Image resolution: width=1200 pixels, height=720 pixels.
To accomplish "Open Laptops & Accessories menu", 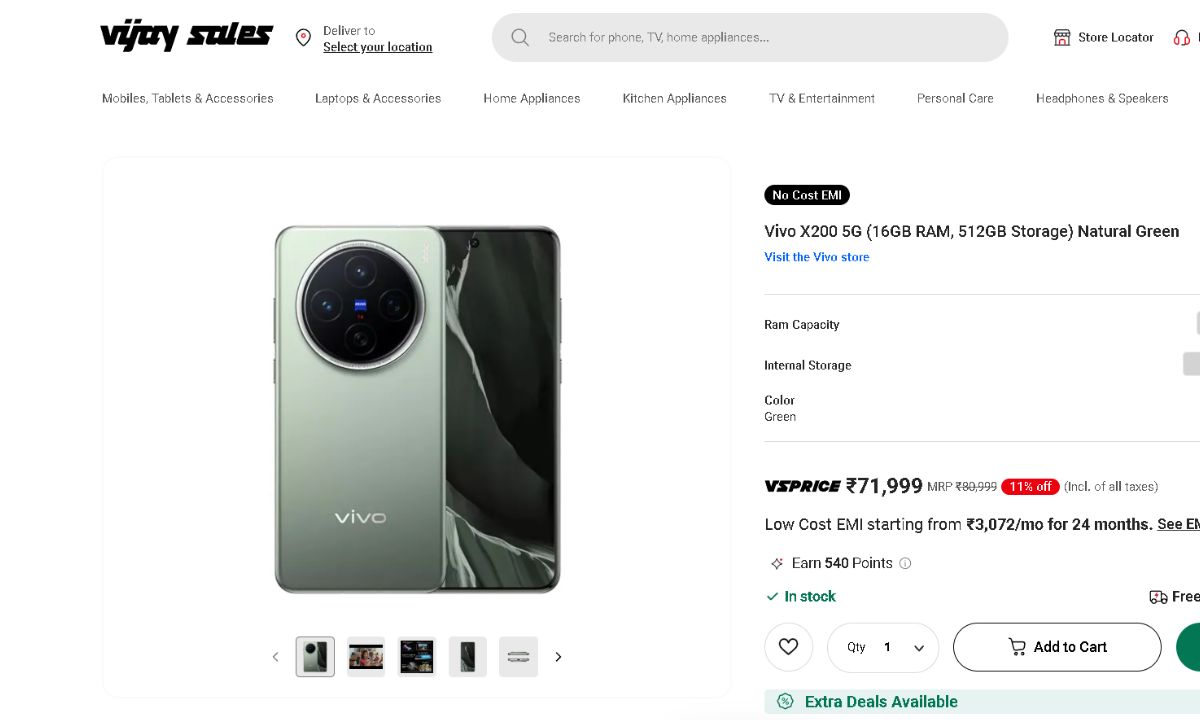I will point(378,98).
